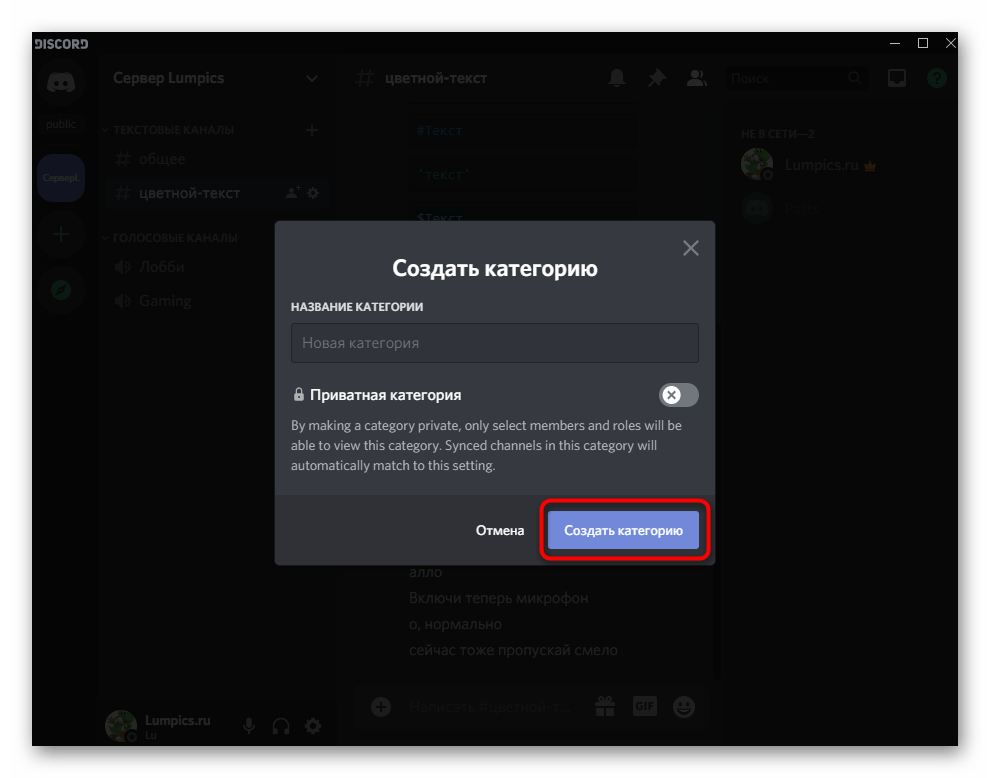Open the help question mark icon
Viewport: 990px width, 778px height.
(936, 78)
